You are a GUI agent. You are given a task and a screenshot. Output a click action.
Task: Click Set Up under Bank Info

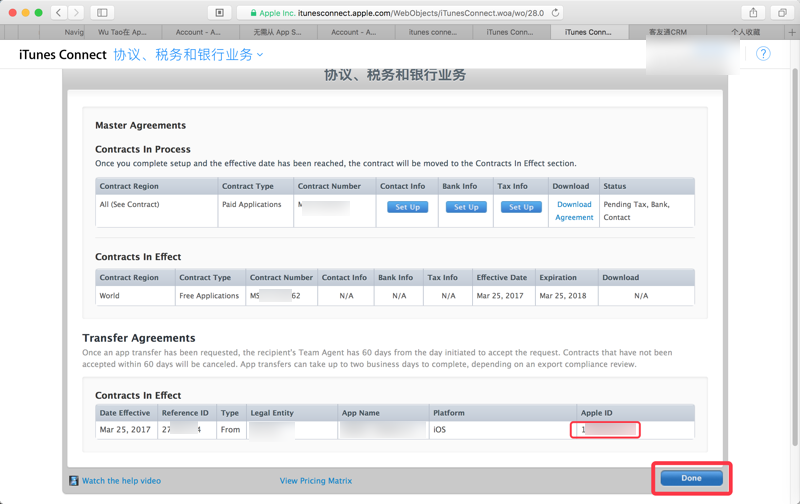click(466, 207)
